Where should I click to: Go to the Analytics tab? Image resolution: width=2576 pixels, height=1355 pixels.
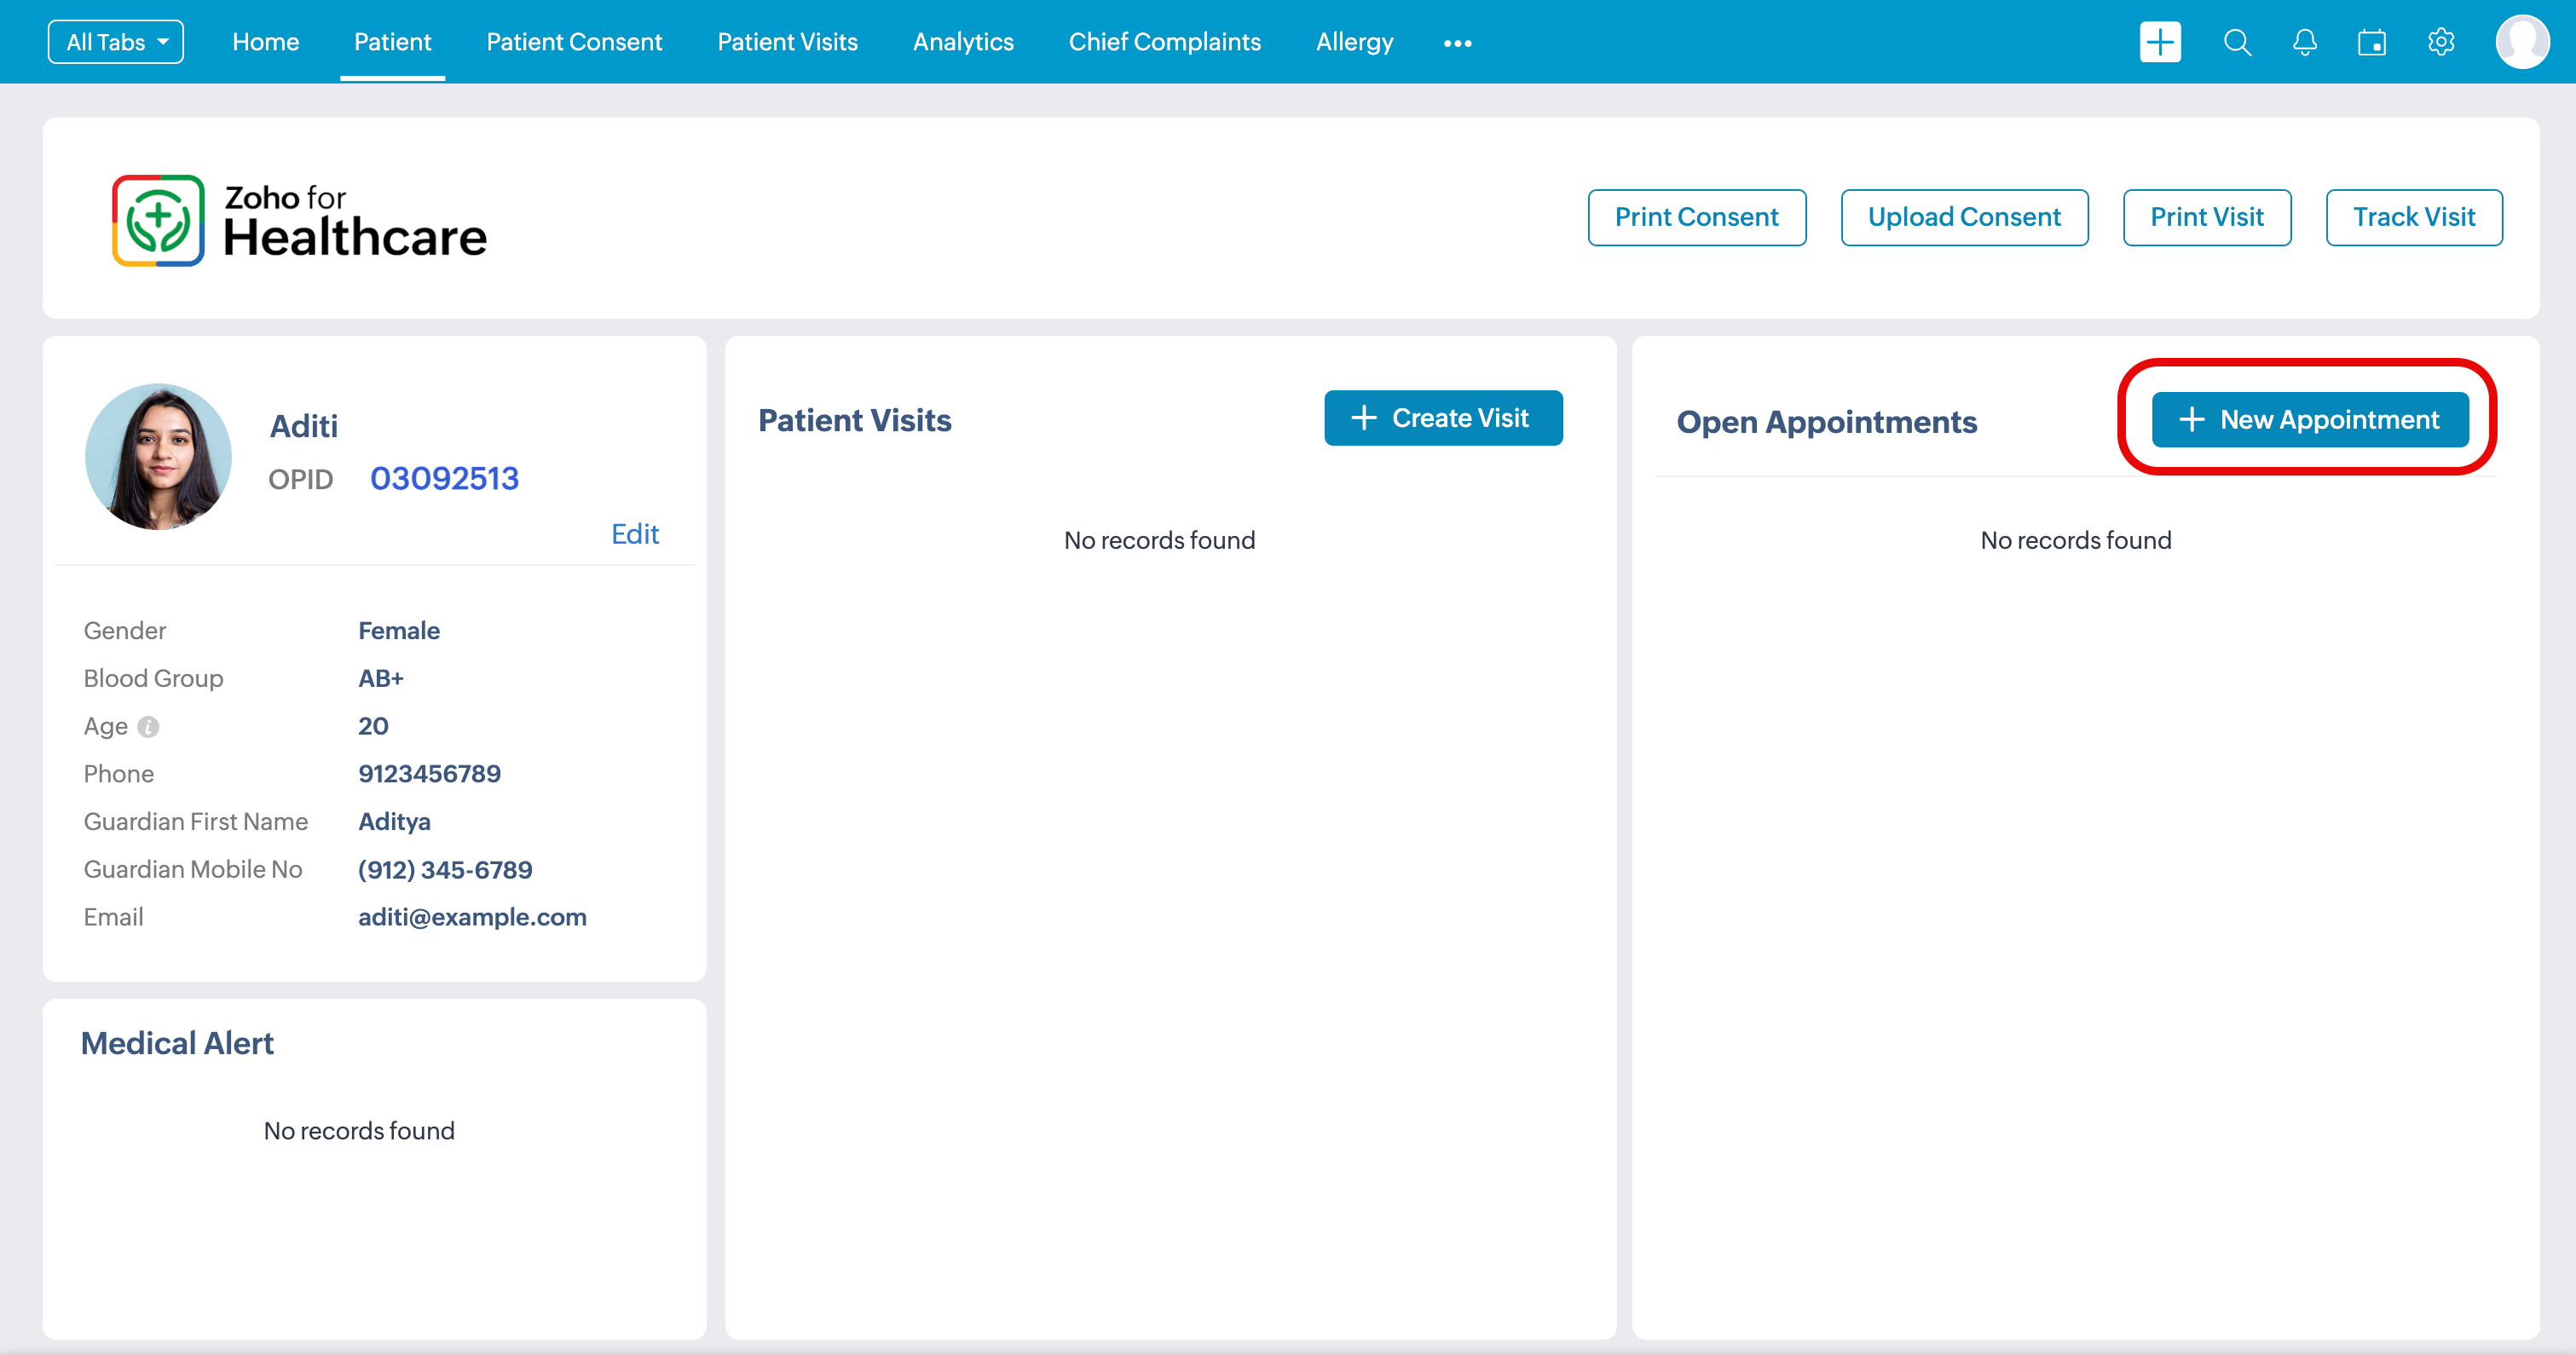pos(963,42)
